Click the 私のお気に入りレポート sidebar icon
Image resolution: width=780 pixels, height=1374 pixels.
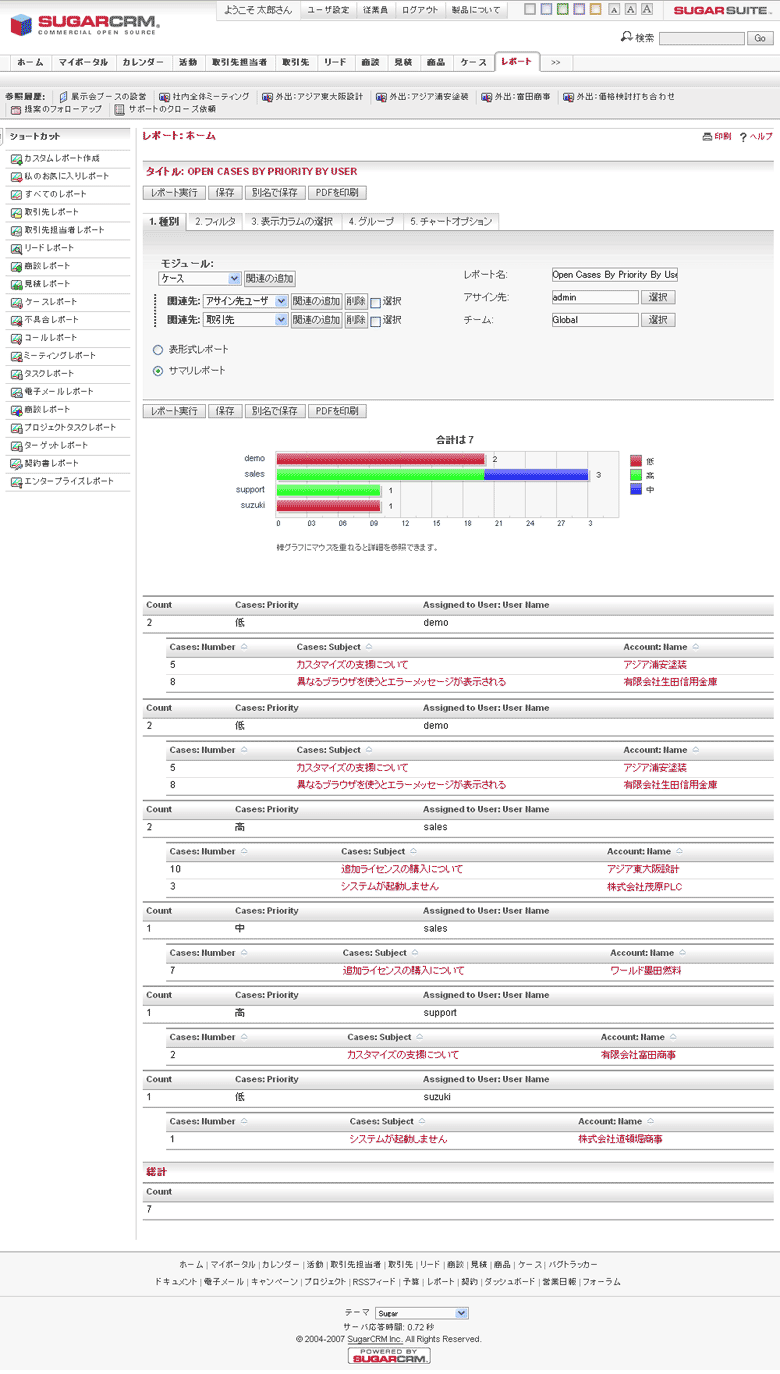tap(17, 176)
